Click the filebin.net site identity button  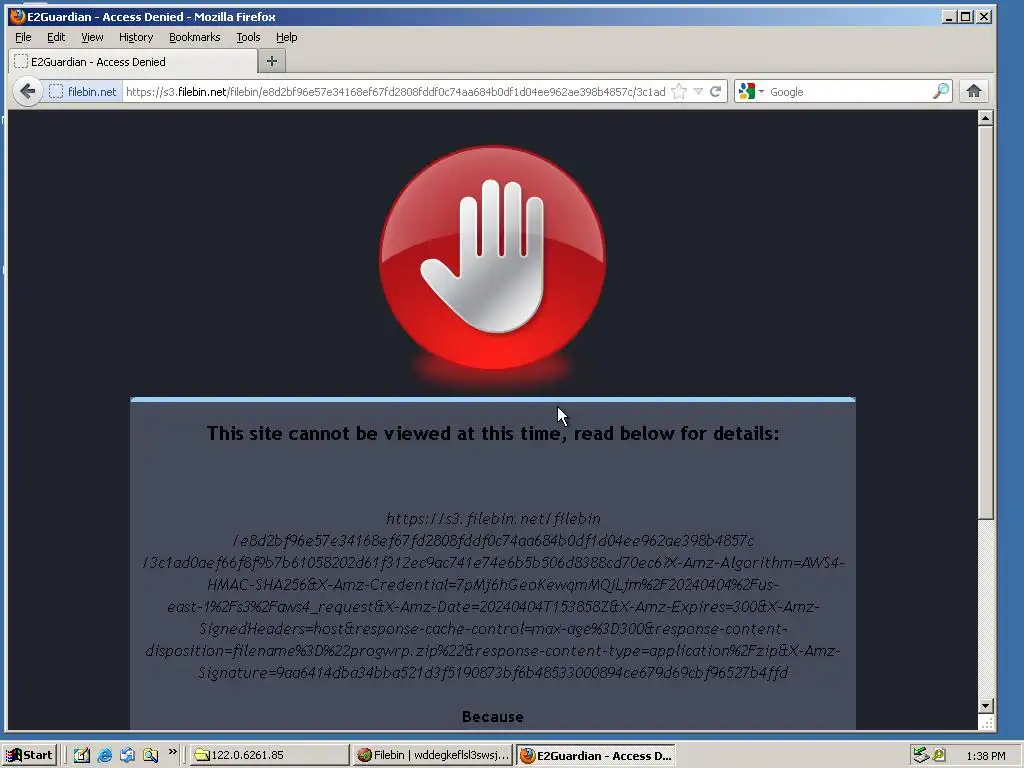pyautogui.click(x=83, y=91)
